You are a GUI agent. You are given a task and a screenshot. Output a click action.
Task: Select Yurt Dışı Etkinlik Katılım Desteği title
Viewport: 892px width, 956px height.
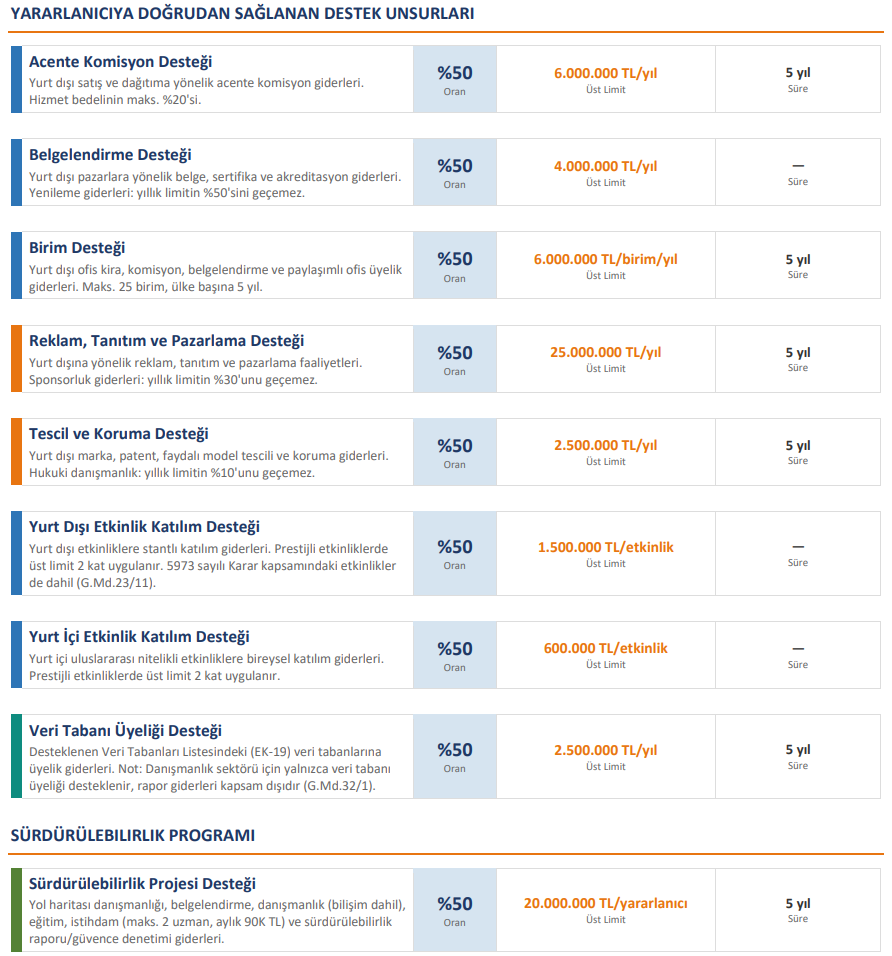tap(144, 527)
